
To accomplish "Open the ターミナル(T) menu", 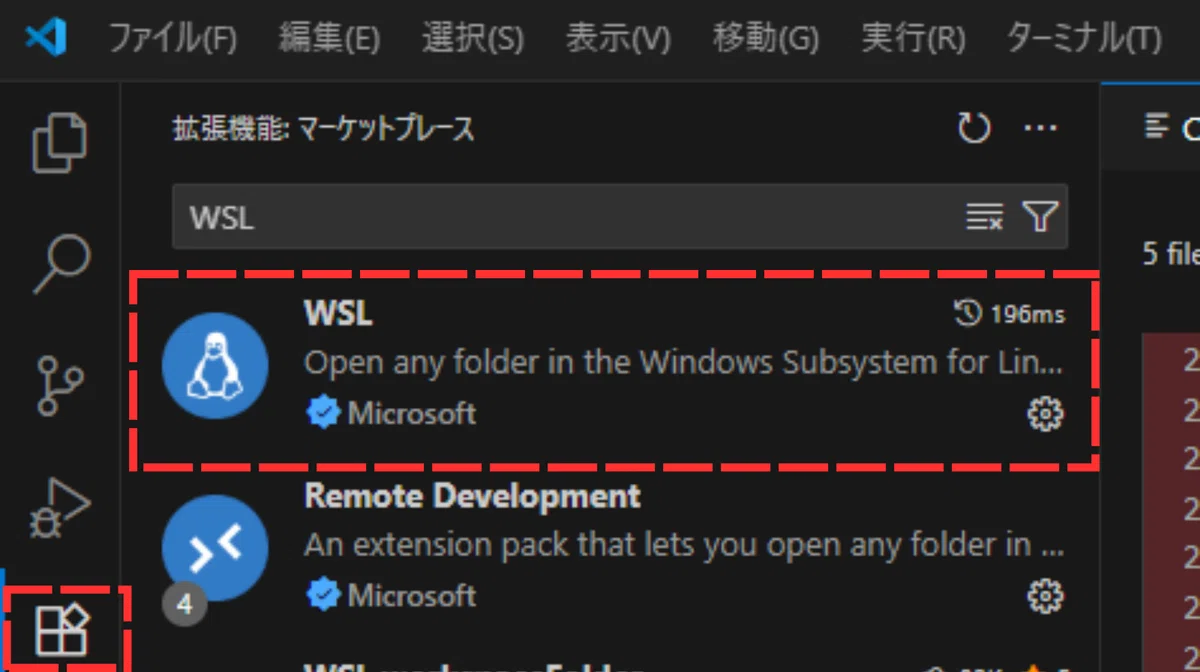I will pos(1084,40).
